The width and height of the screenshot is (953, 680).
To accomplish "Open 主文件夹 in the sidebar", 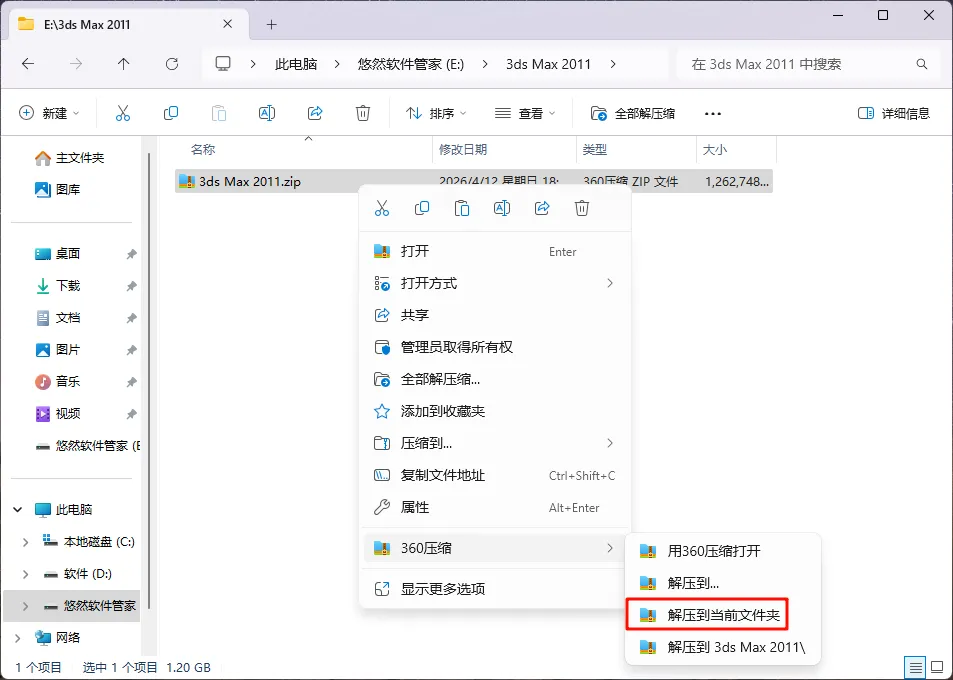I will (x=69, y=157).
